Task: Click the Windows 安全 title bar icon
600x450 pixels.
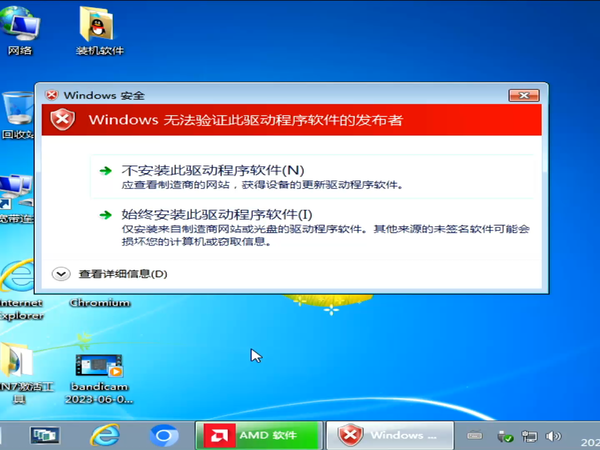Action: pyautogui.click(x=52, y=95)
